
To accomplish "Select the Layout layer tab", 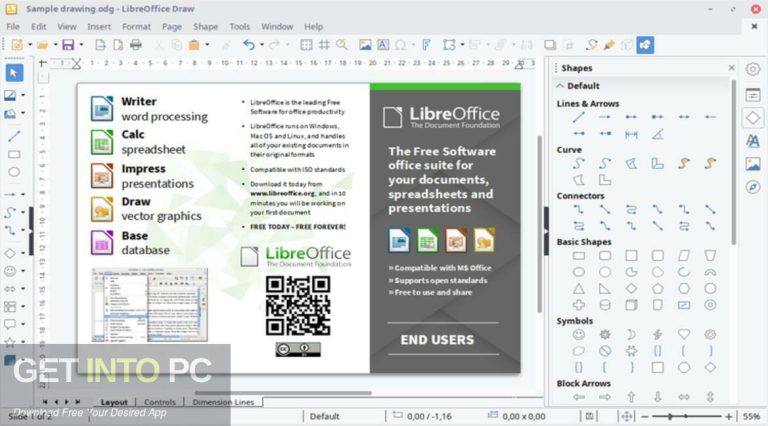I will click(x=114, y=402).
